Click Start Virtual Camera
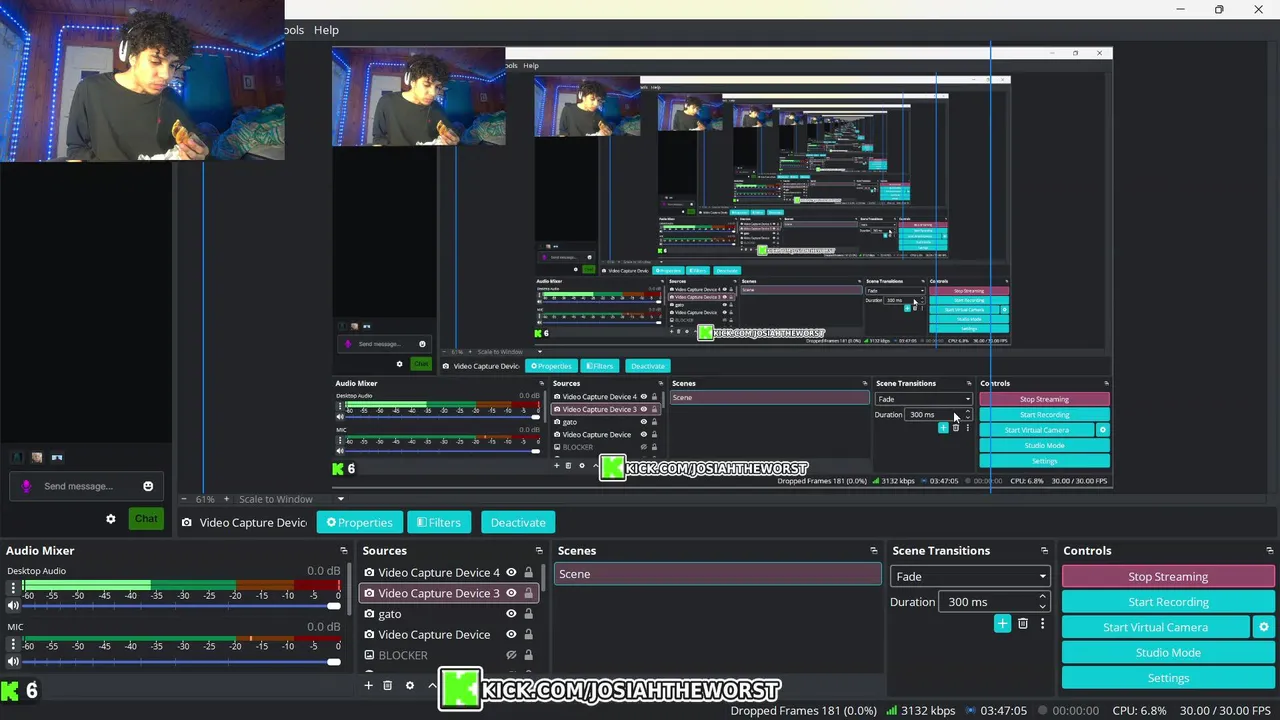This screenshot has height=720, width=1280. pyautogui.click(x=1155, y=627)
